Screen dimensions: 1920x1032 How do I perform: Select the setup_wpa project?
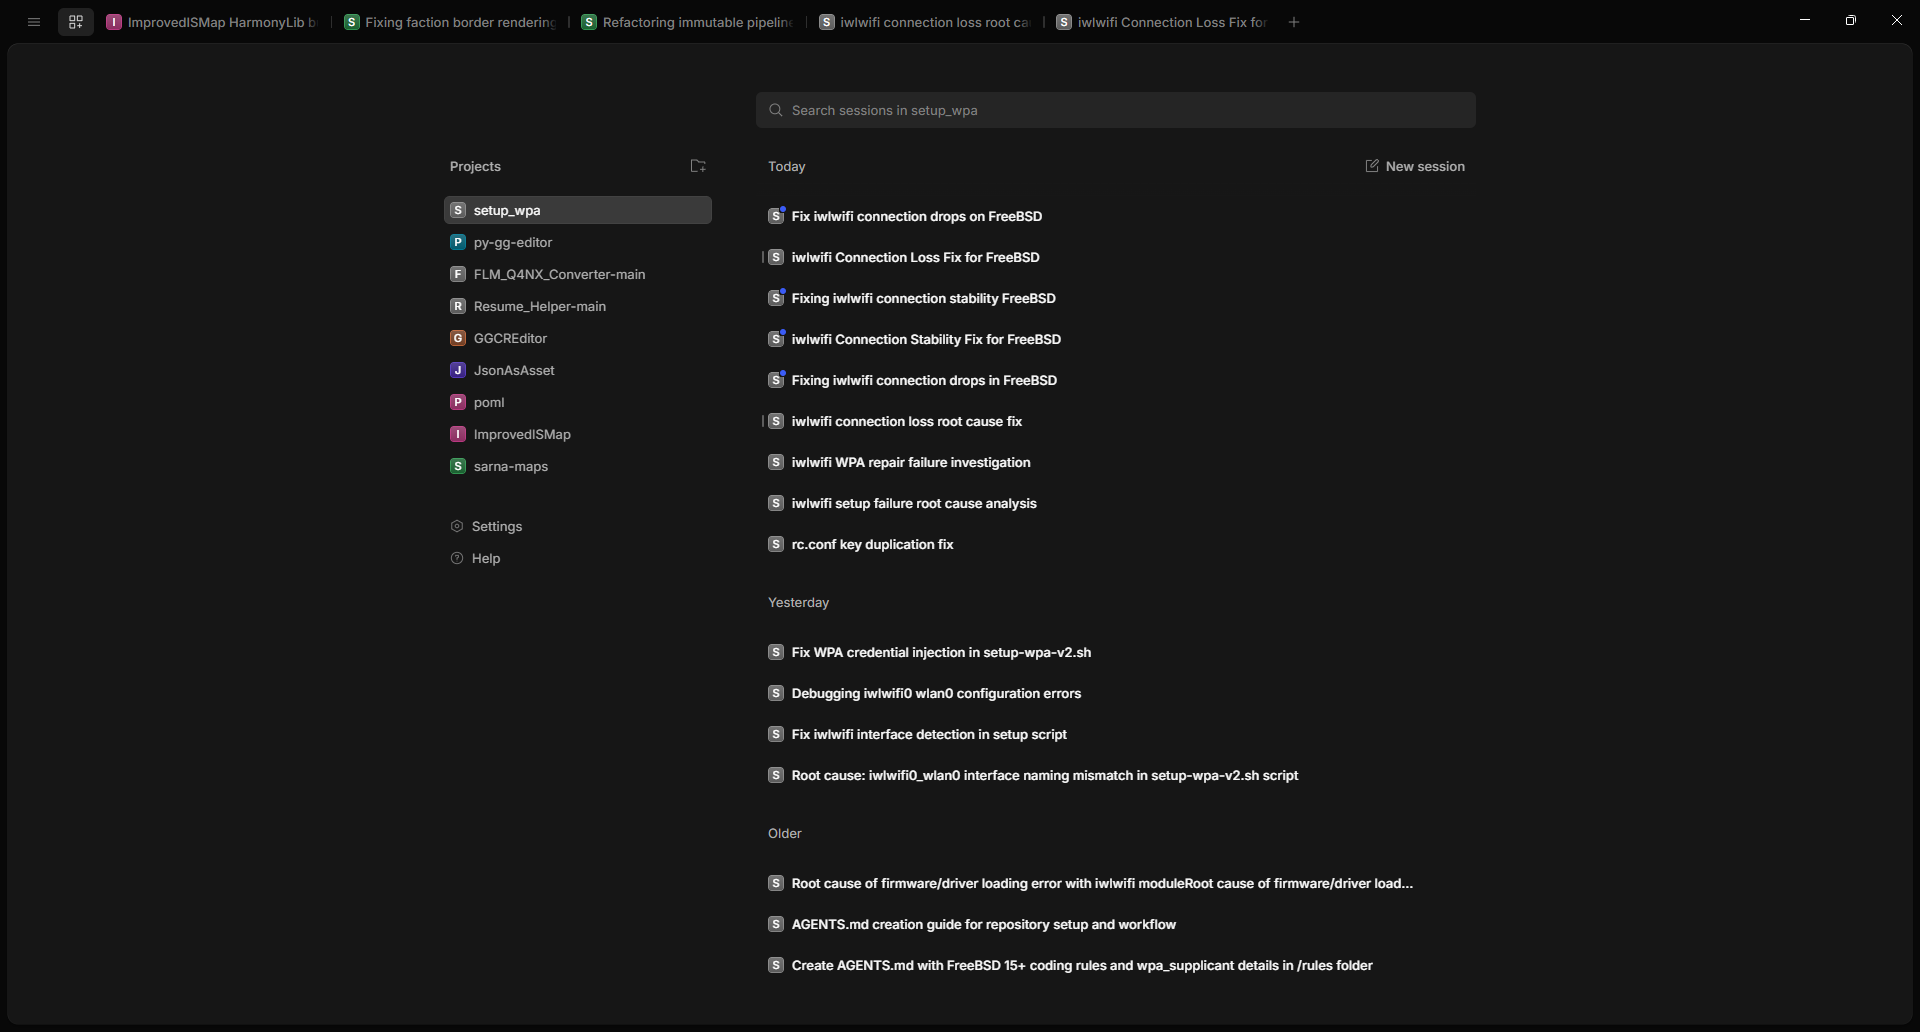pos(578,210)
